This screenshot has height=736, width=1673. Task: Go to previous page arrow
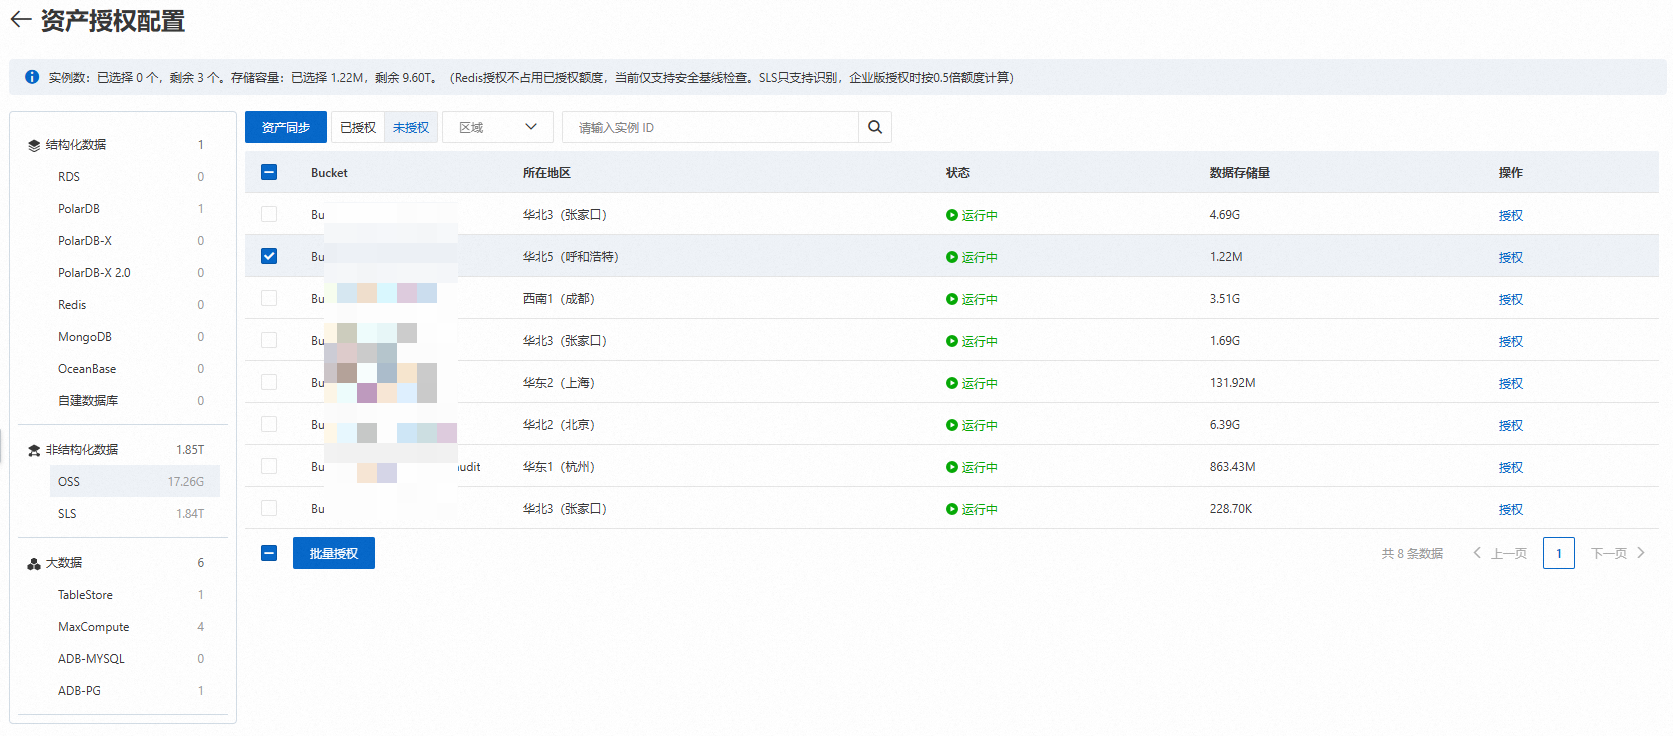1477,553
